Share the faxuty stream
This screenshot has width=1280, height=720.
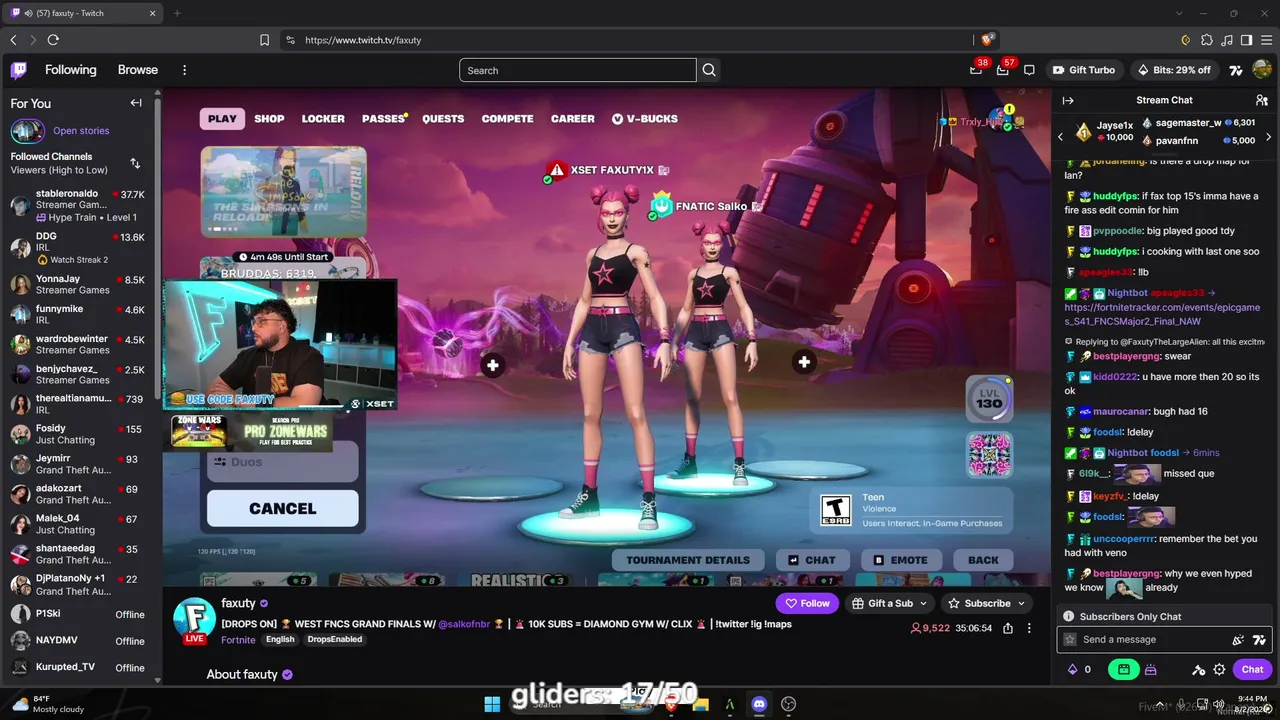point(1008,628)
